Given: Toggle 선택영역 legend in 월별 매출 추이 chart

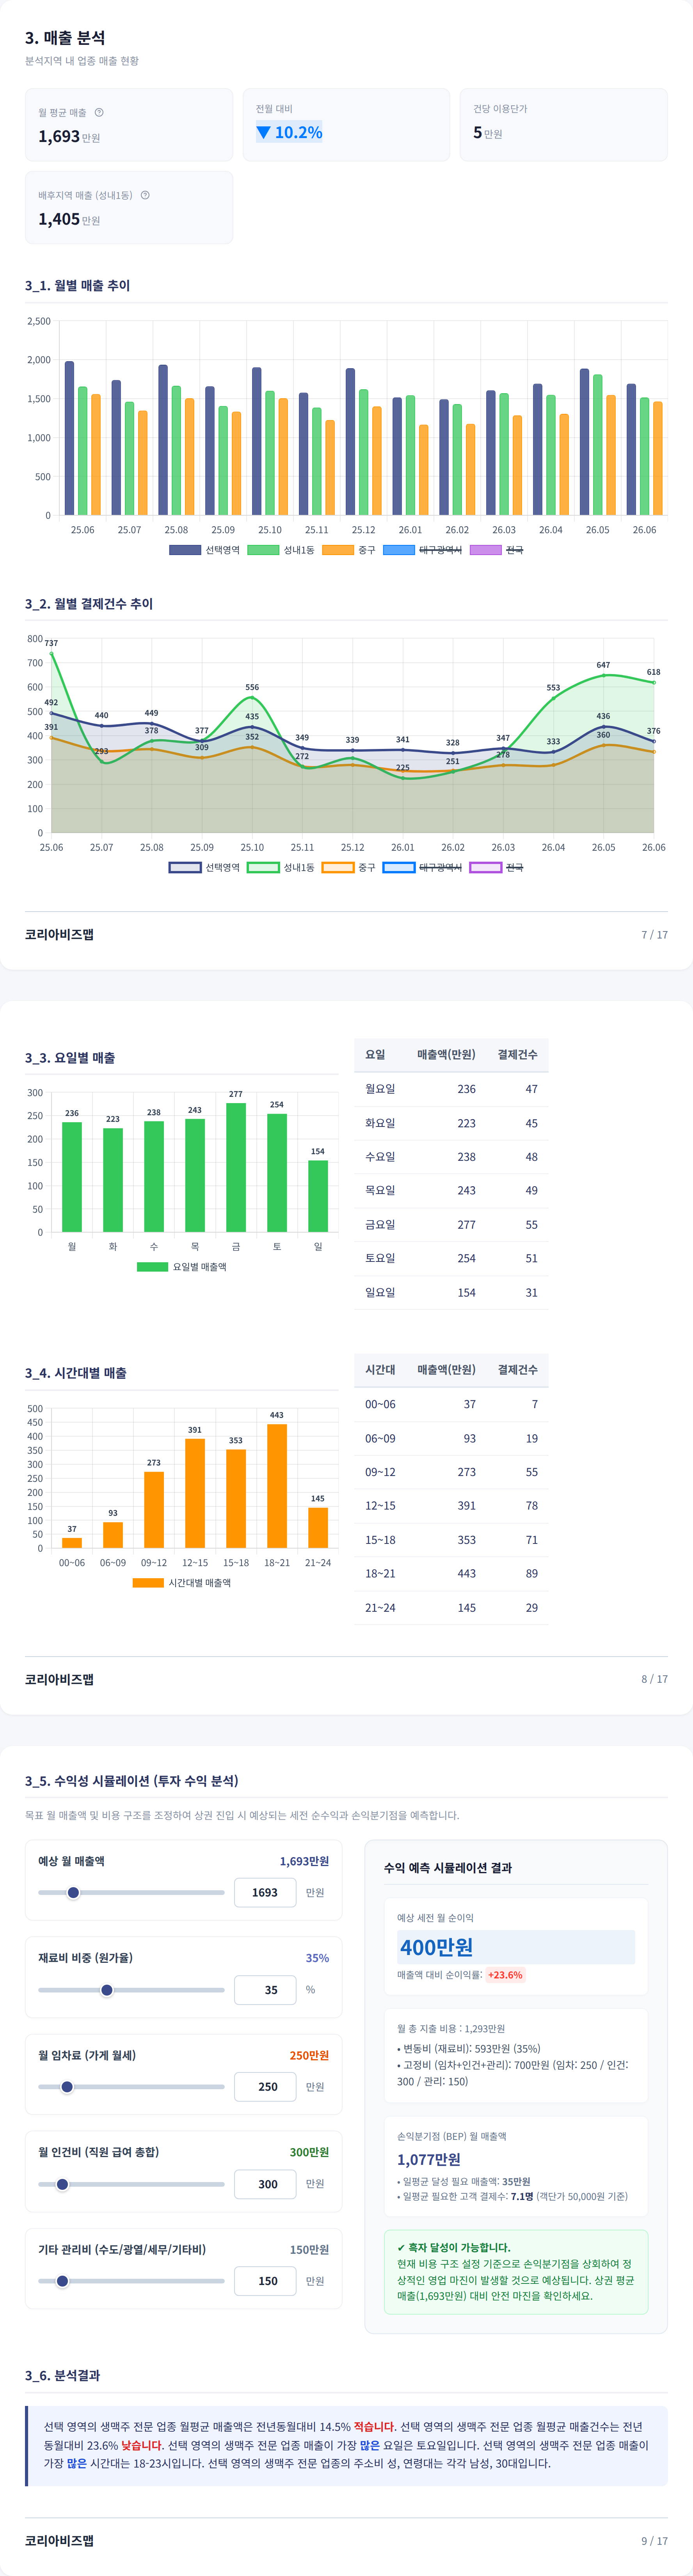Looking at the screenshot, I should (x=204, y=550).
